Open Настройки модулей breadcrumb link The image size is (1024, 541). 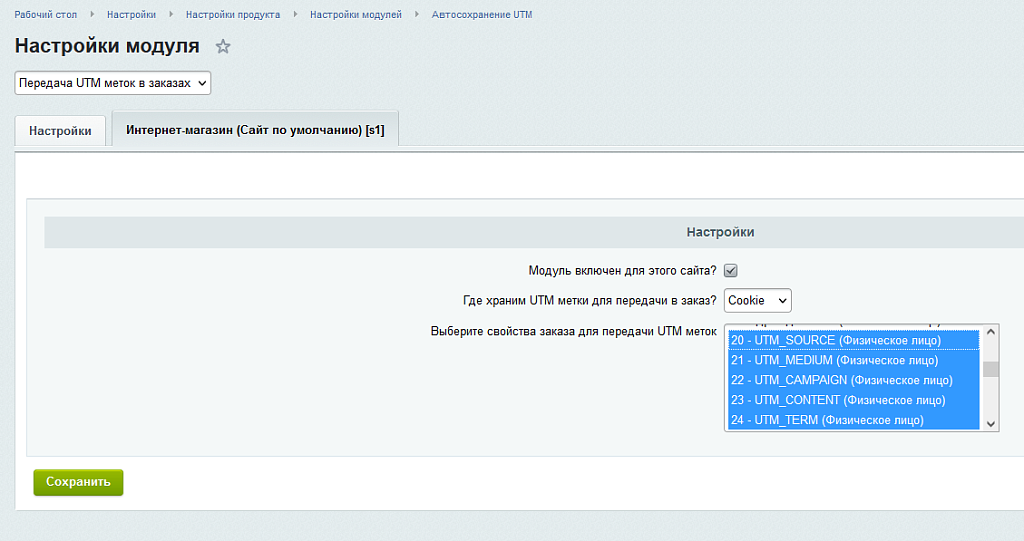[355, 15]
